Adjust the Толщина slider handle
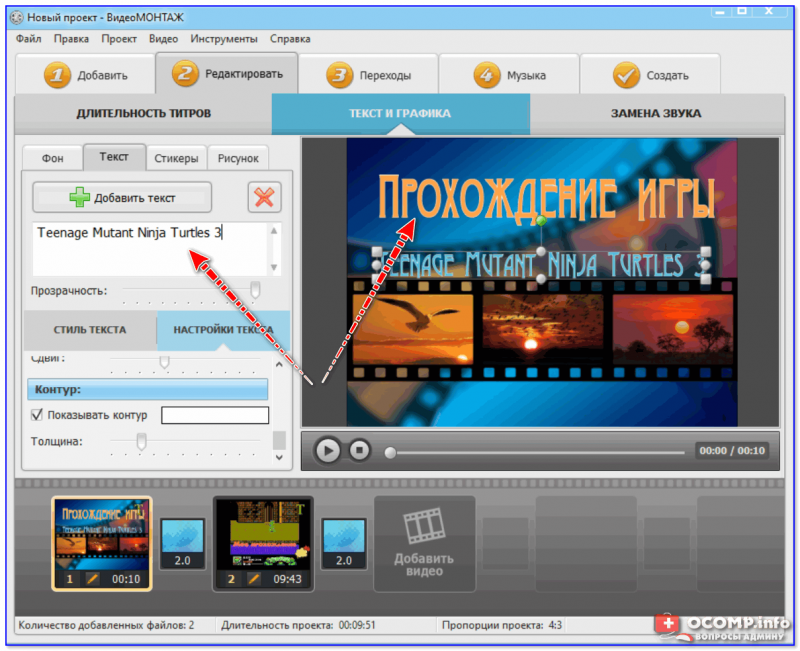The height and width of the screenshot is (651, 800). 142,441
